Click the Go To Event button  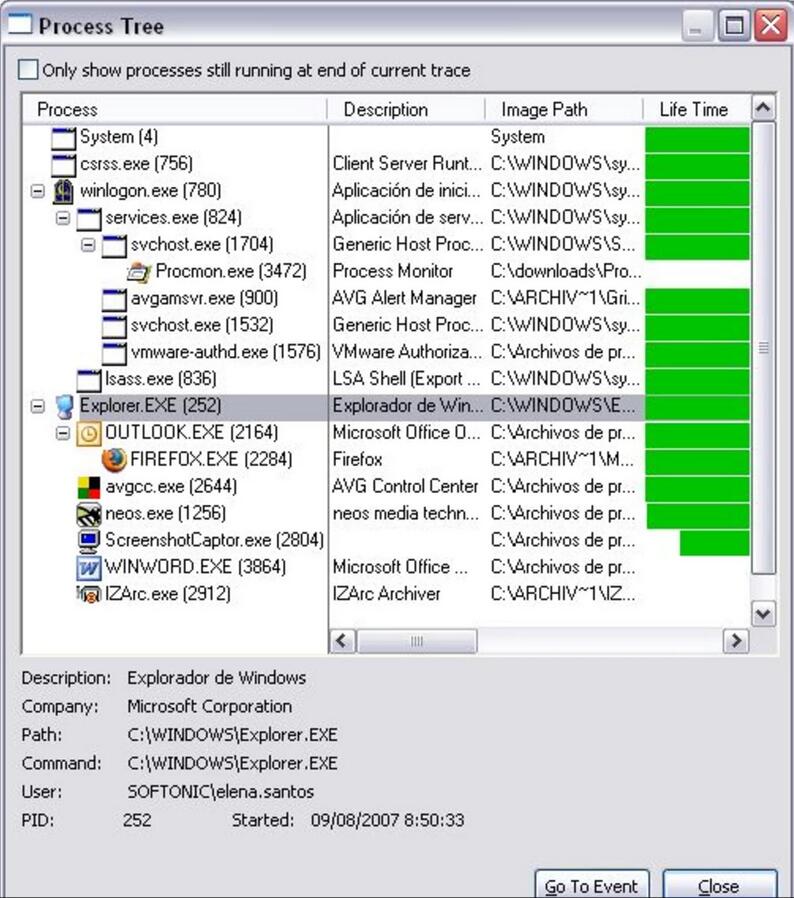pyautogui.click(x=592, y=886)
